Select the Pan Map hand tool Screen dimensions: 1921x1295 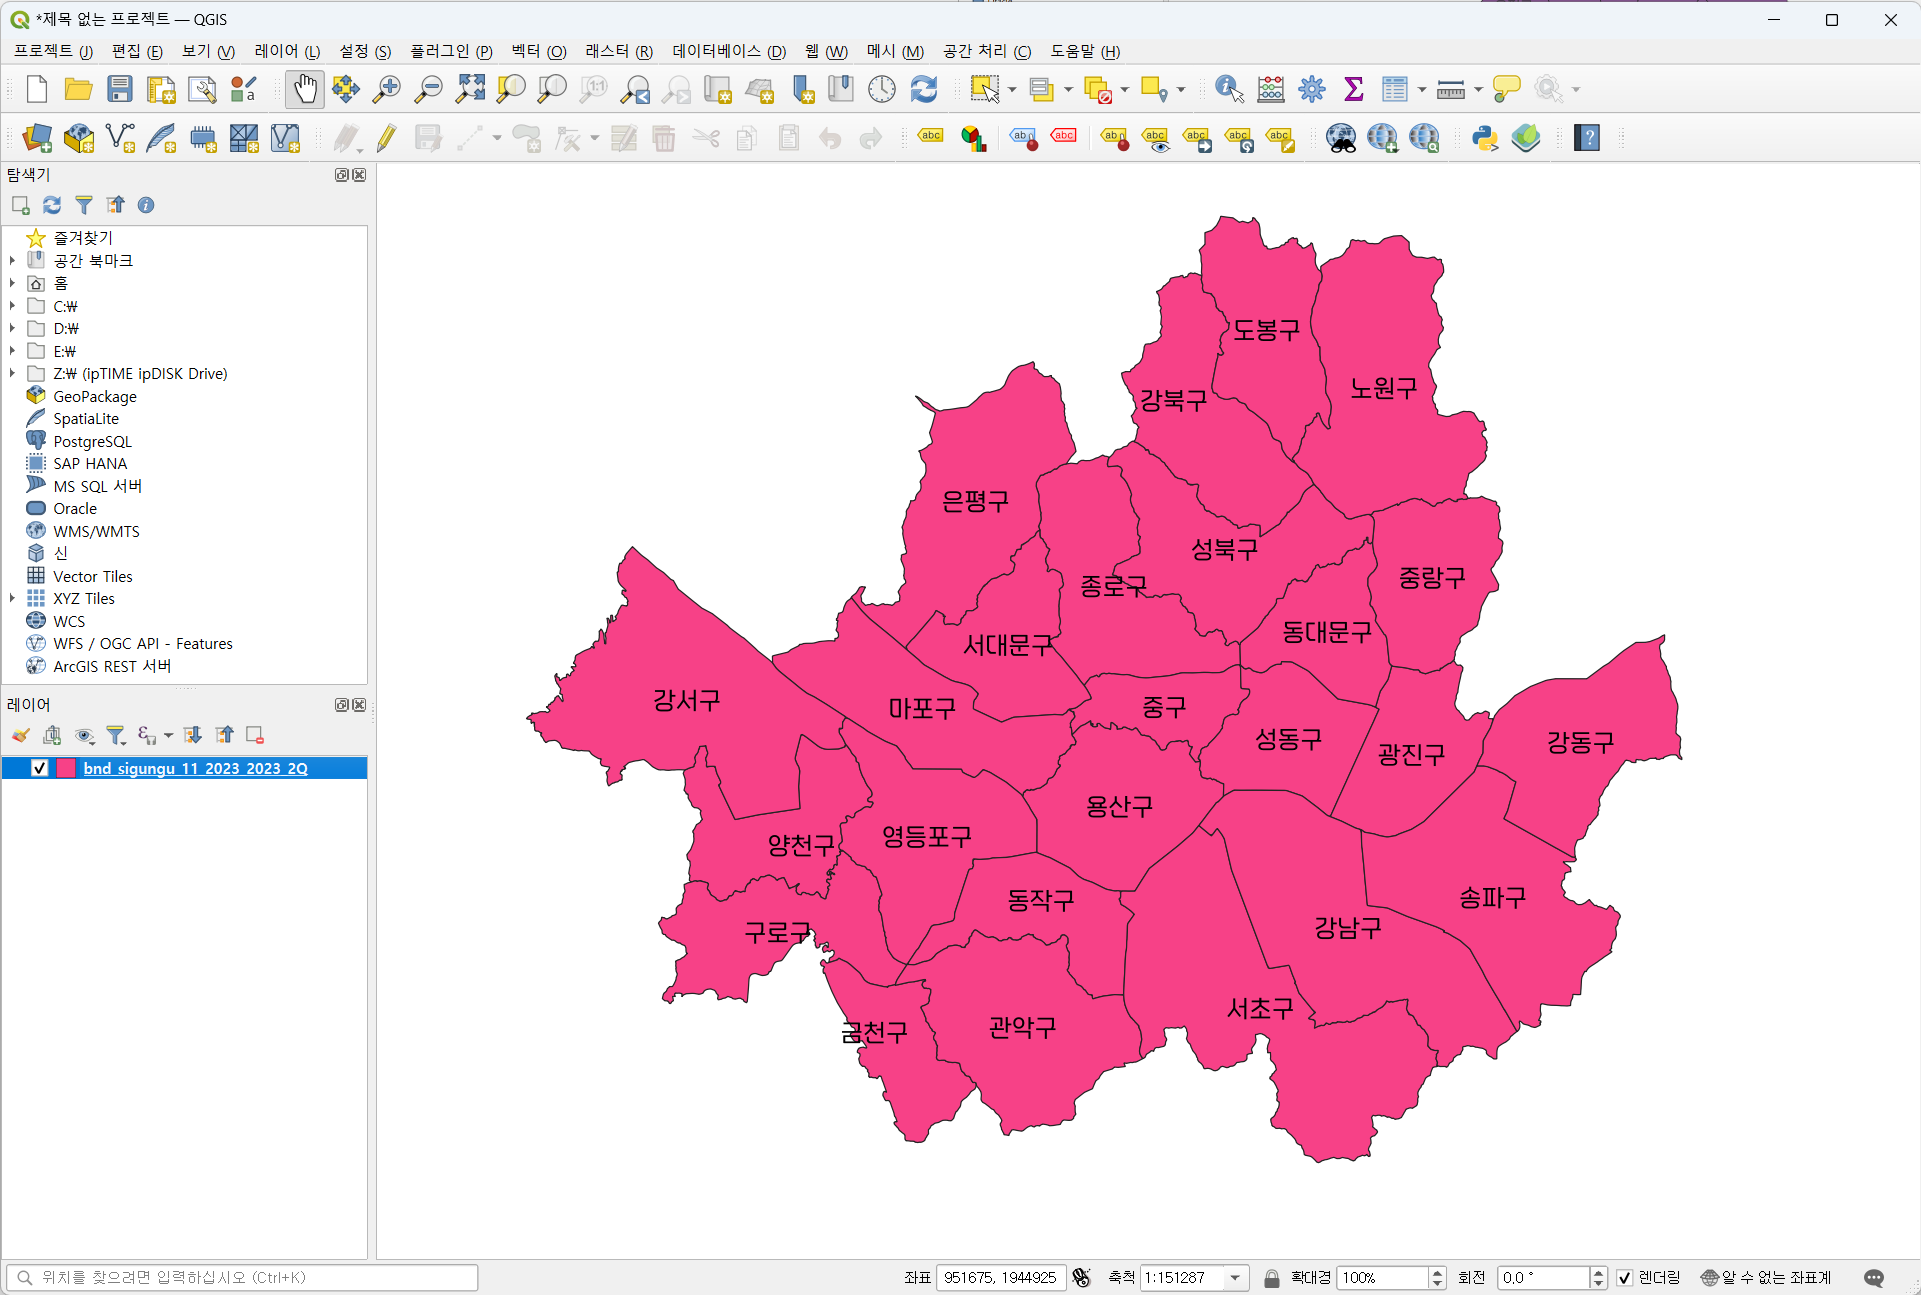[x=305, y=89]
